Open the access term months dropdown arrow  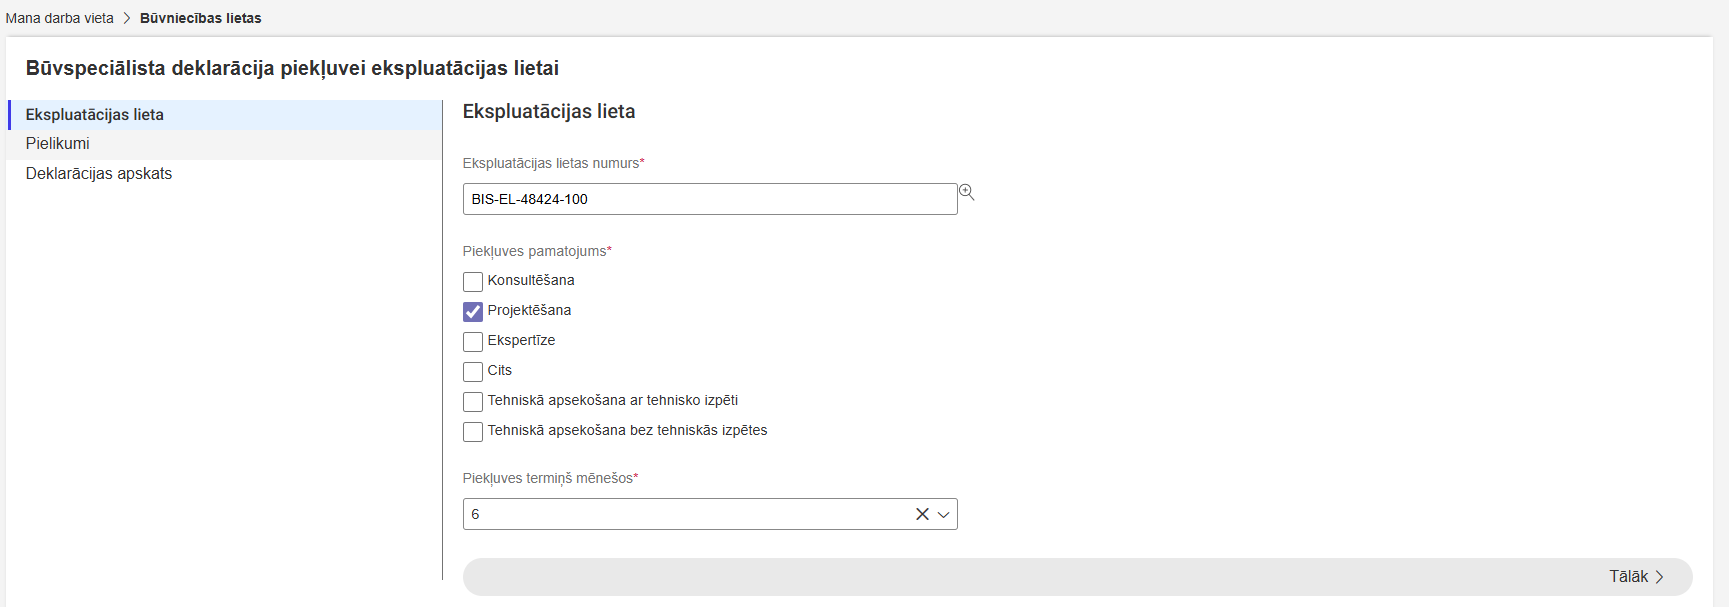[x=943, y=514]
